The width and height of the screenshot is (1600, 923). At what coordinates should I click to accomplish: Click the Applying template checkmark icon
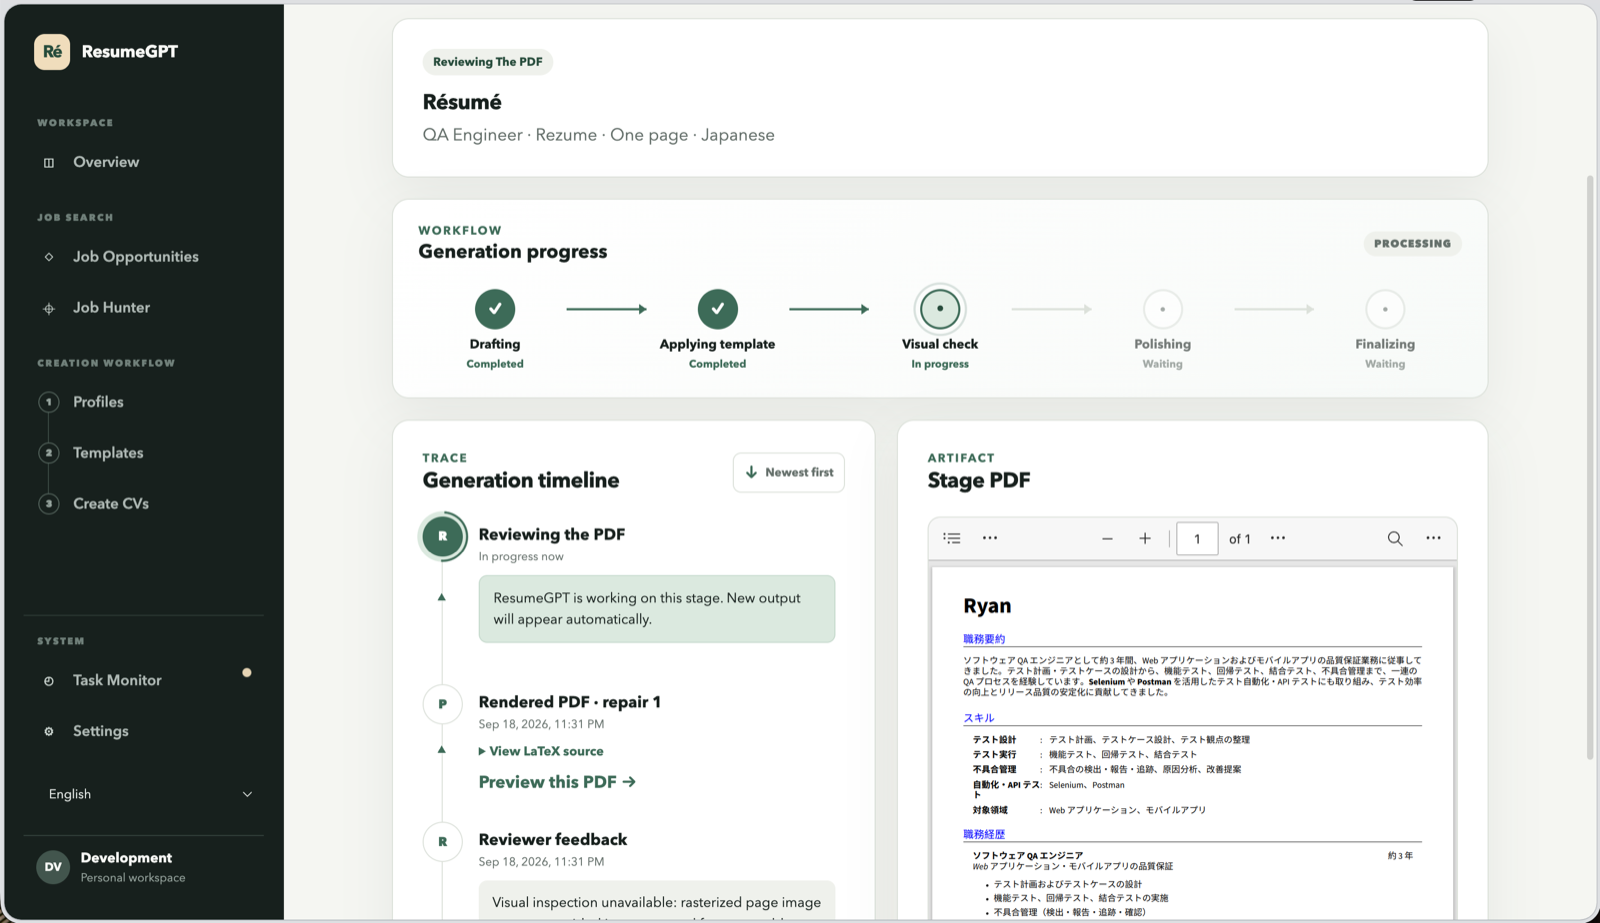[x=718, y=309]
